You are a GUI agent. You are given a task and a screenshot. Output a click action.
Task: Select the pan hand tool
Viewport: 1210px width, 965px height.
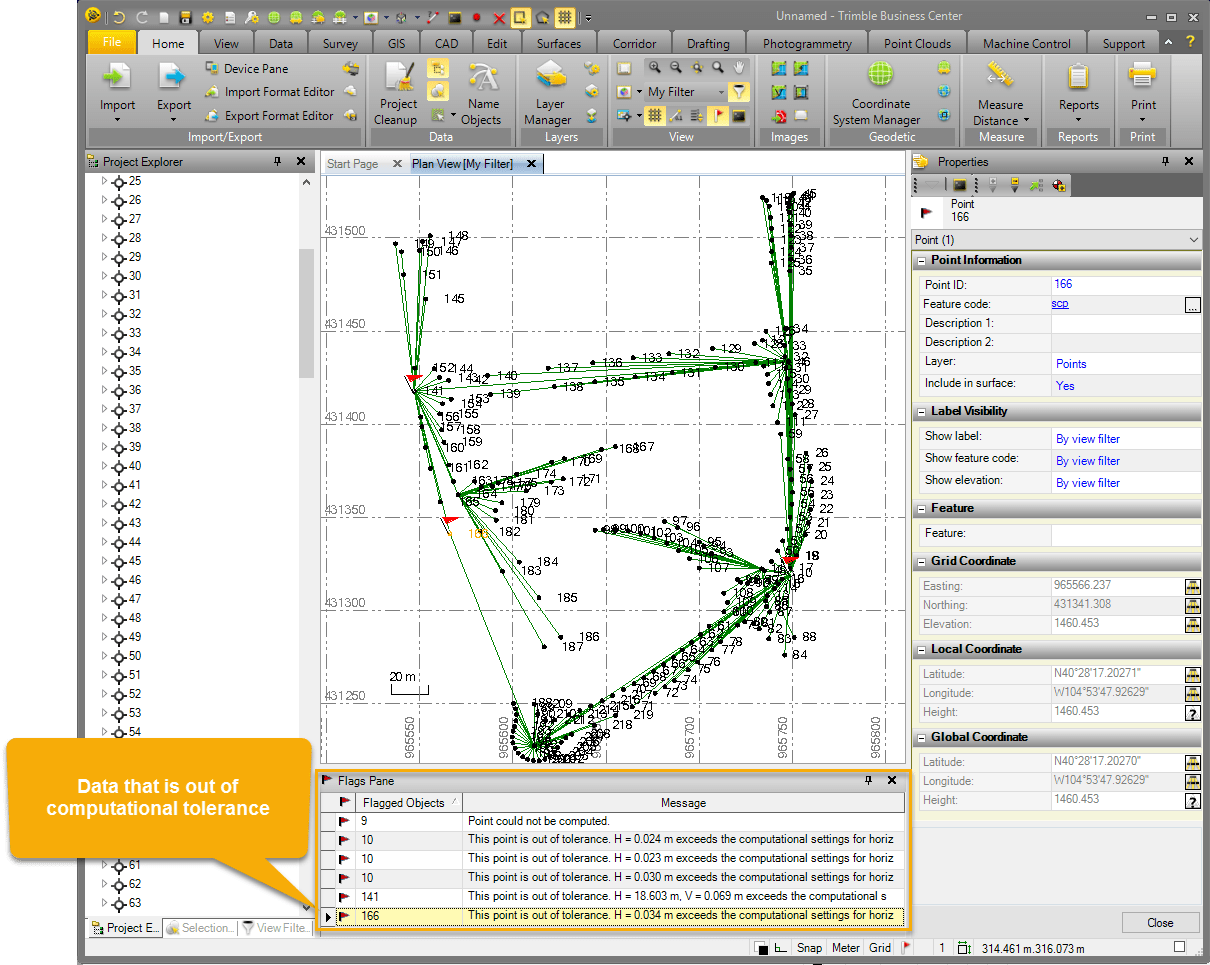click(x=739, y=67)
